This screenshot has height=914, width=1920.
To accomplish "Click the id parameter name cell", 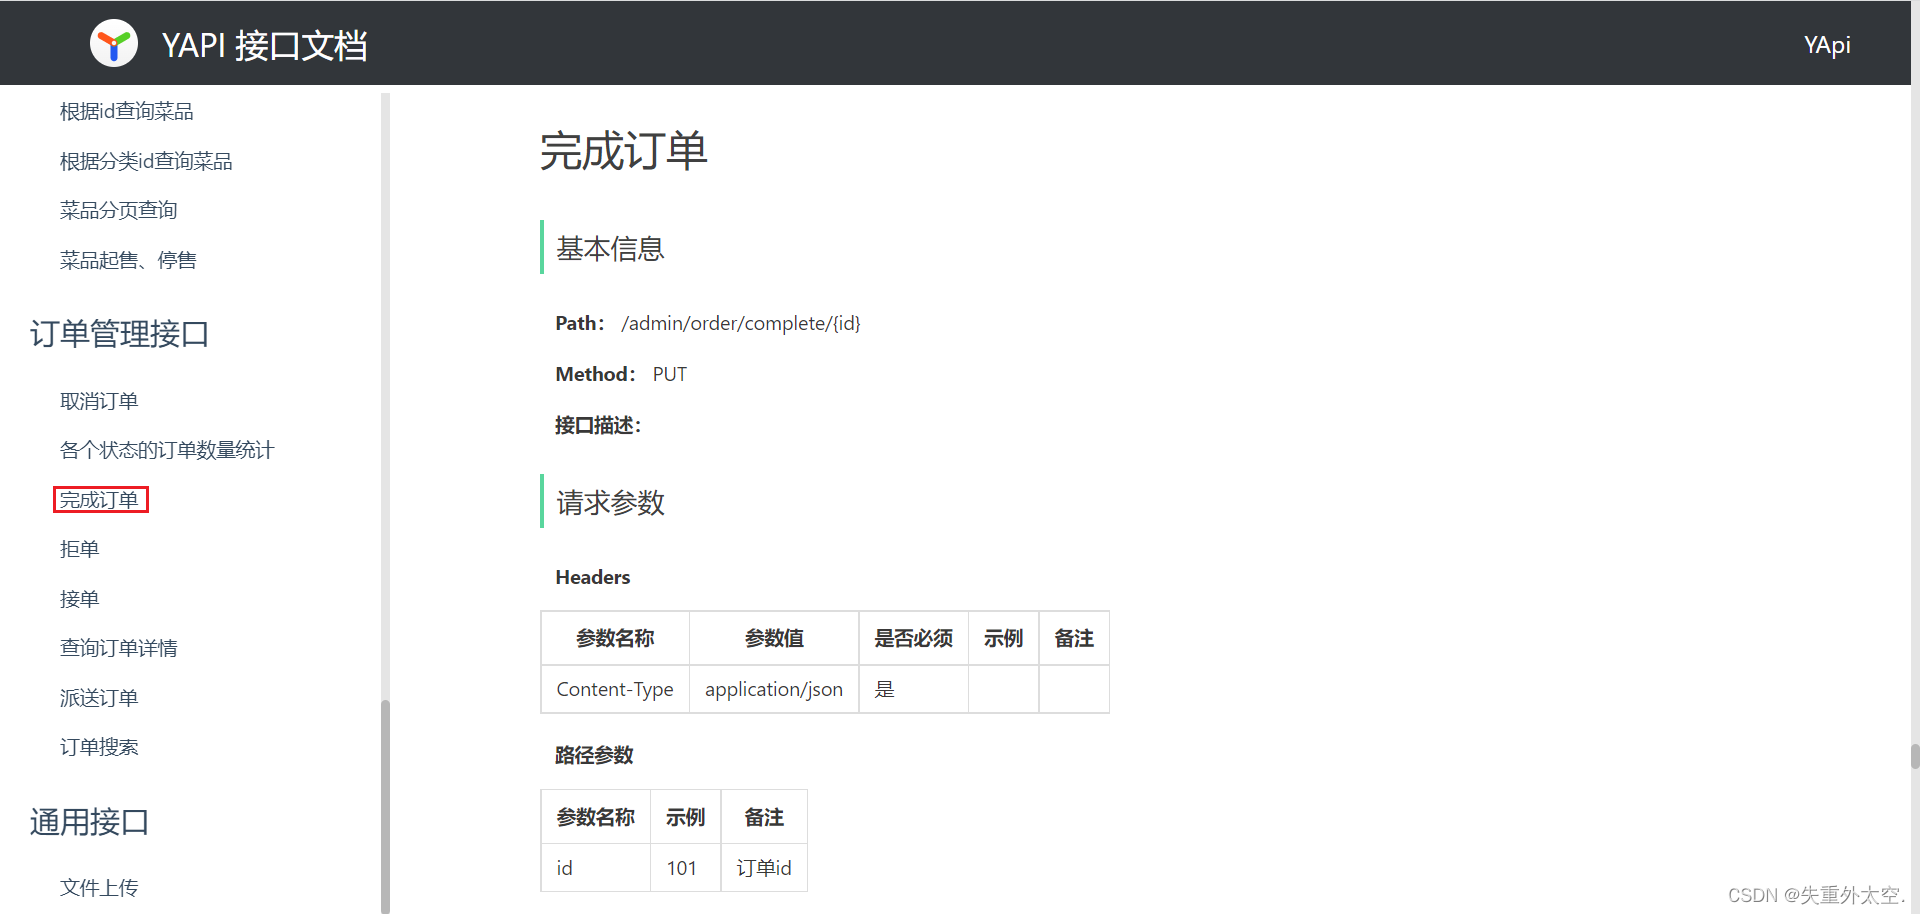I will (x=596, y=868).
